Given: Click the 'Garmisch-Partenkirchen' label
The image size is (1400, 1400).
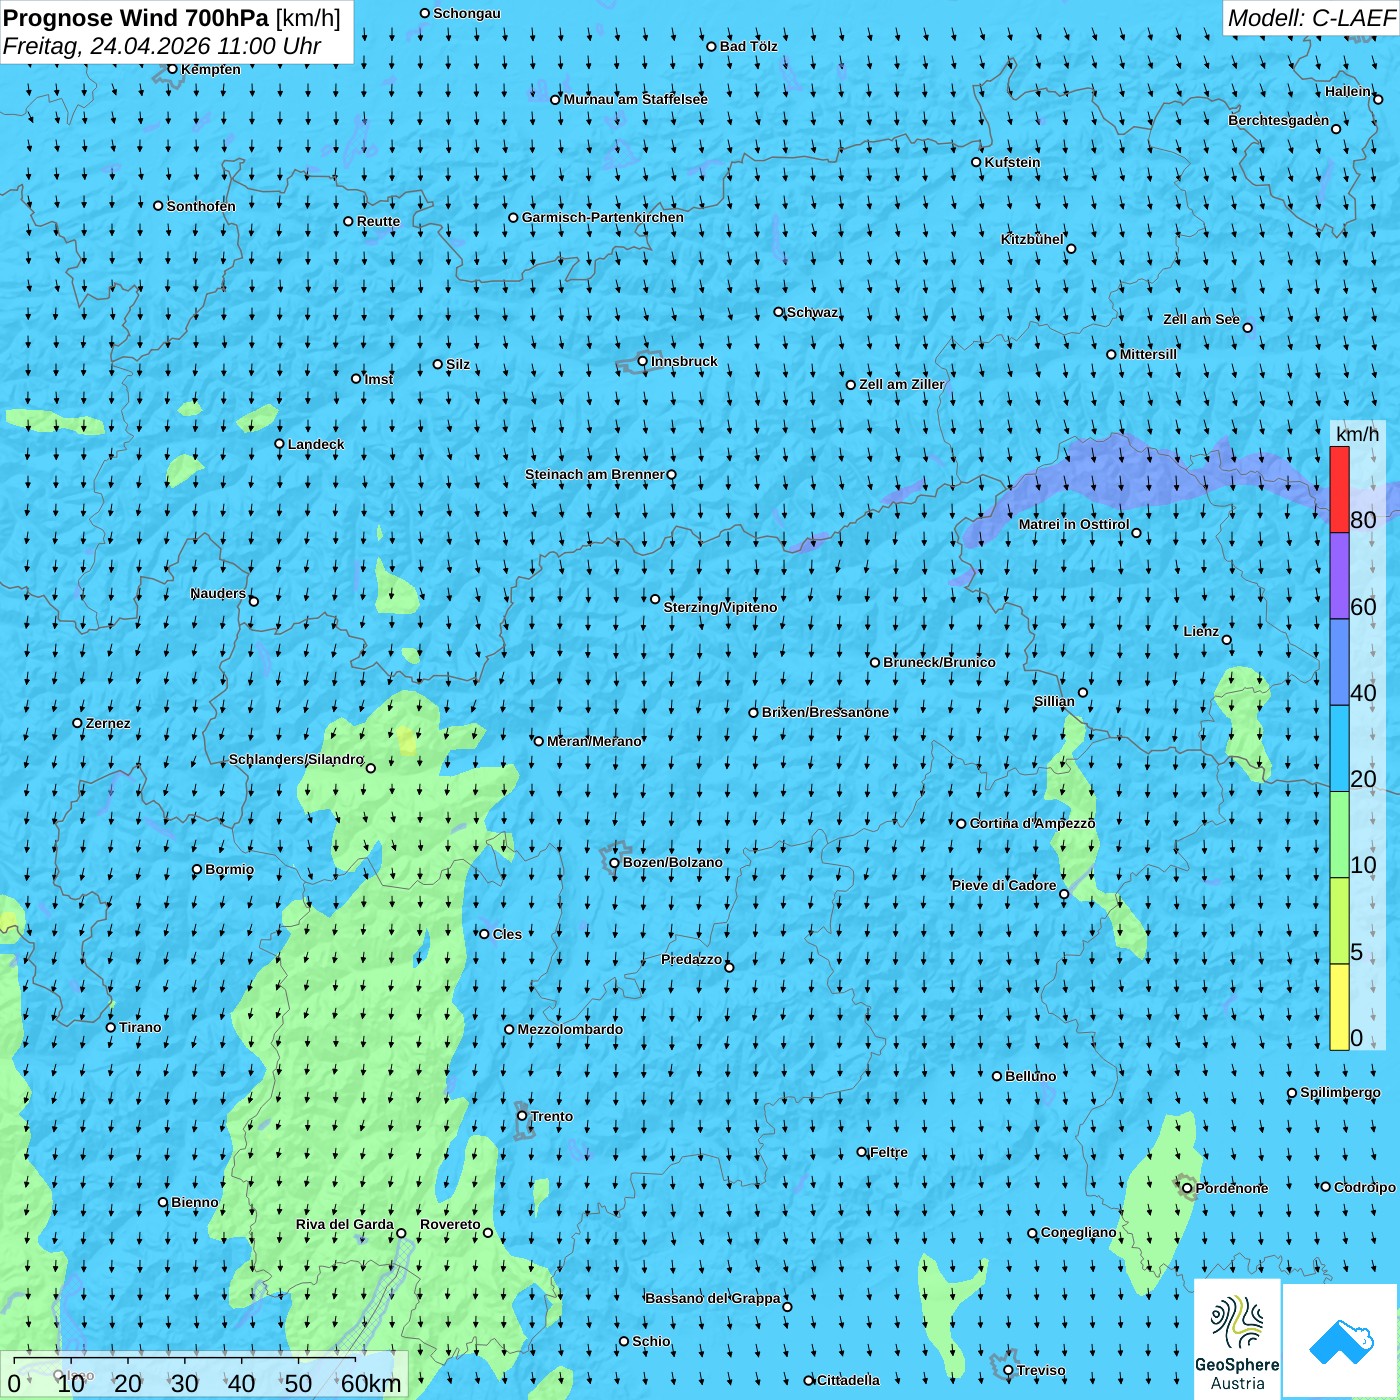Looking at the screenshot, I should [603, 217].
